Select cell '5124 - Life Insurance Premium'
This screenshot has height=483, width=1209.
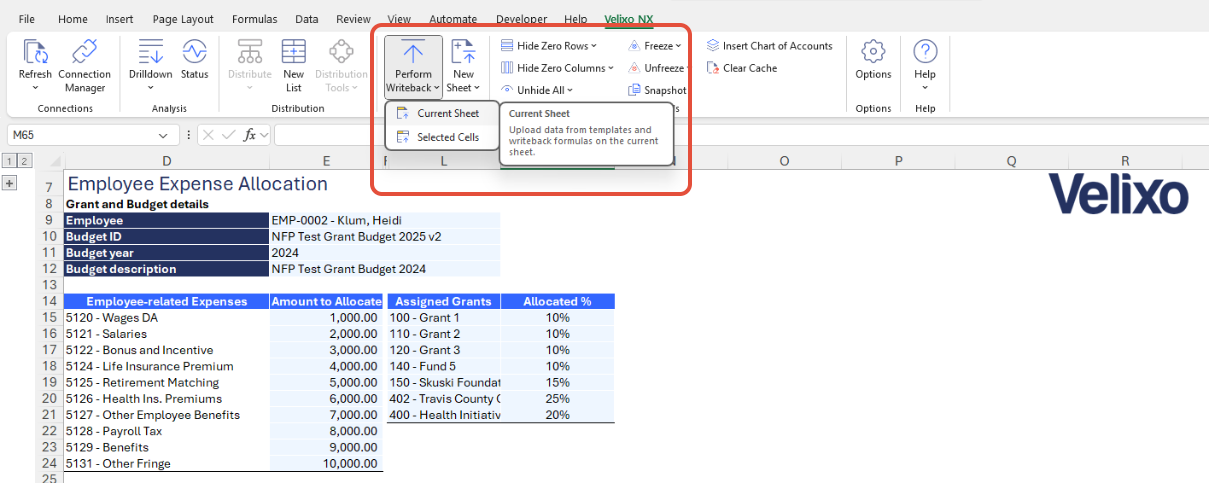tap(166, 366)
